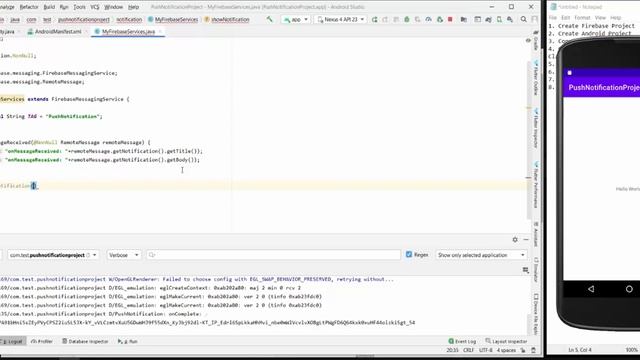Image resolution: width=640 pixels, height=360 pixels.
Task: Open the Tools menu
Action: point(79,7)
